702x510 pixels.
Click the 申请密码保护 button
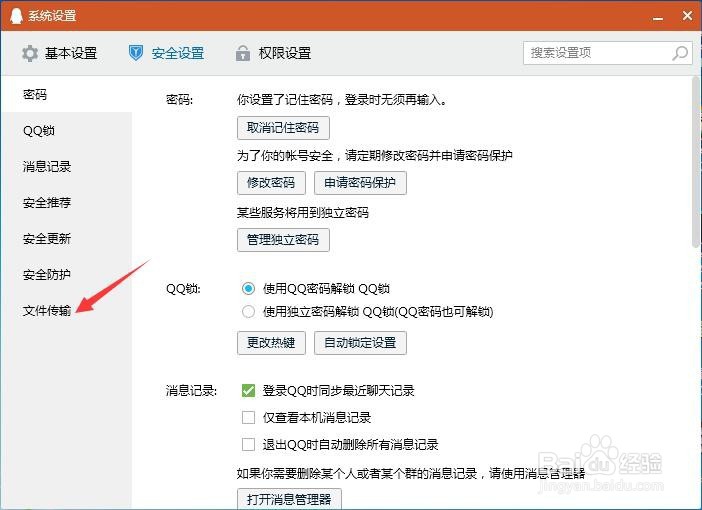tap(360, 183)
